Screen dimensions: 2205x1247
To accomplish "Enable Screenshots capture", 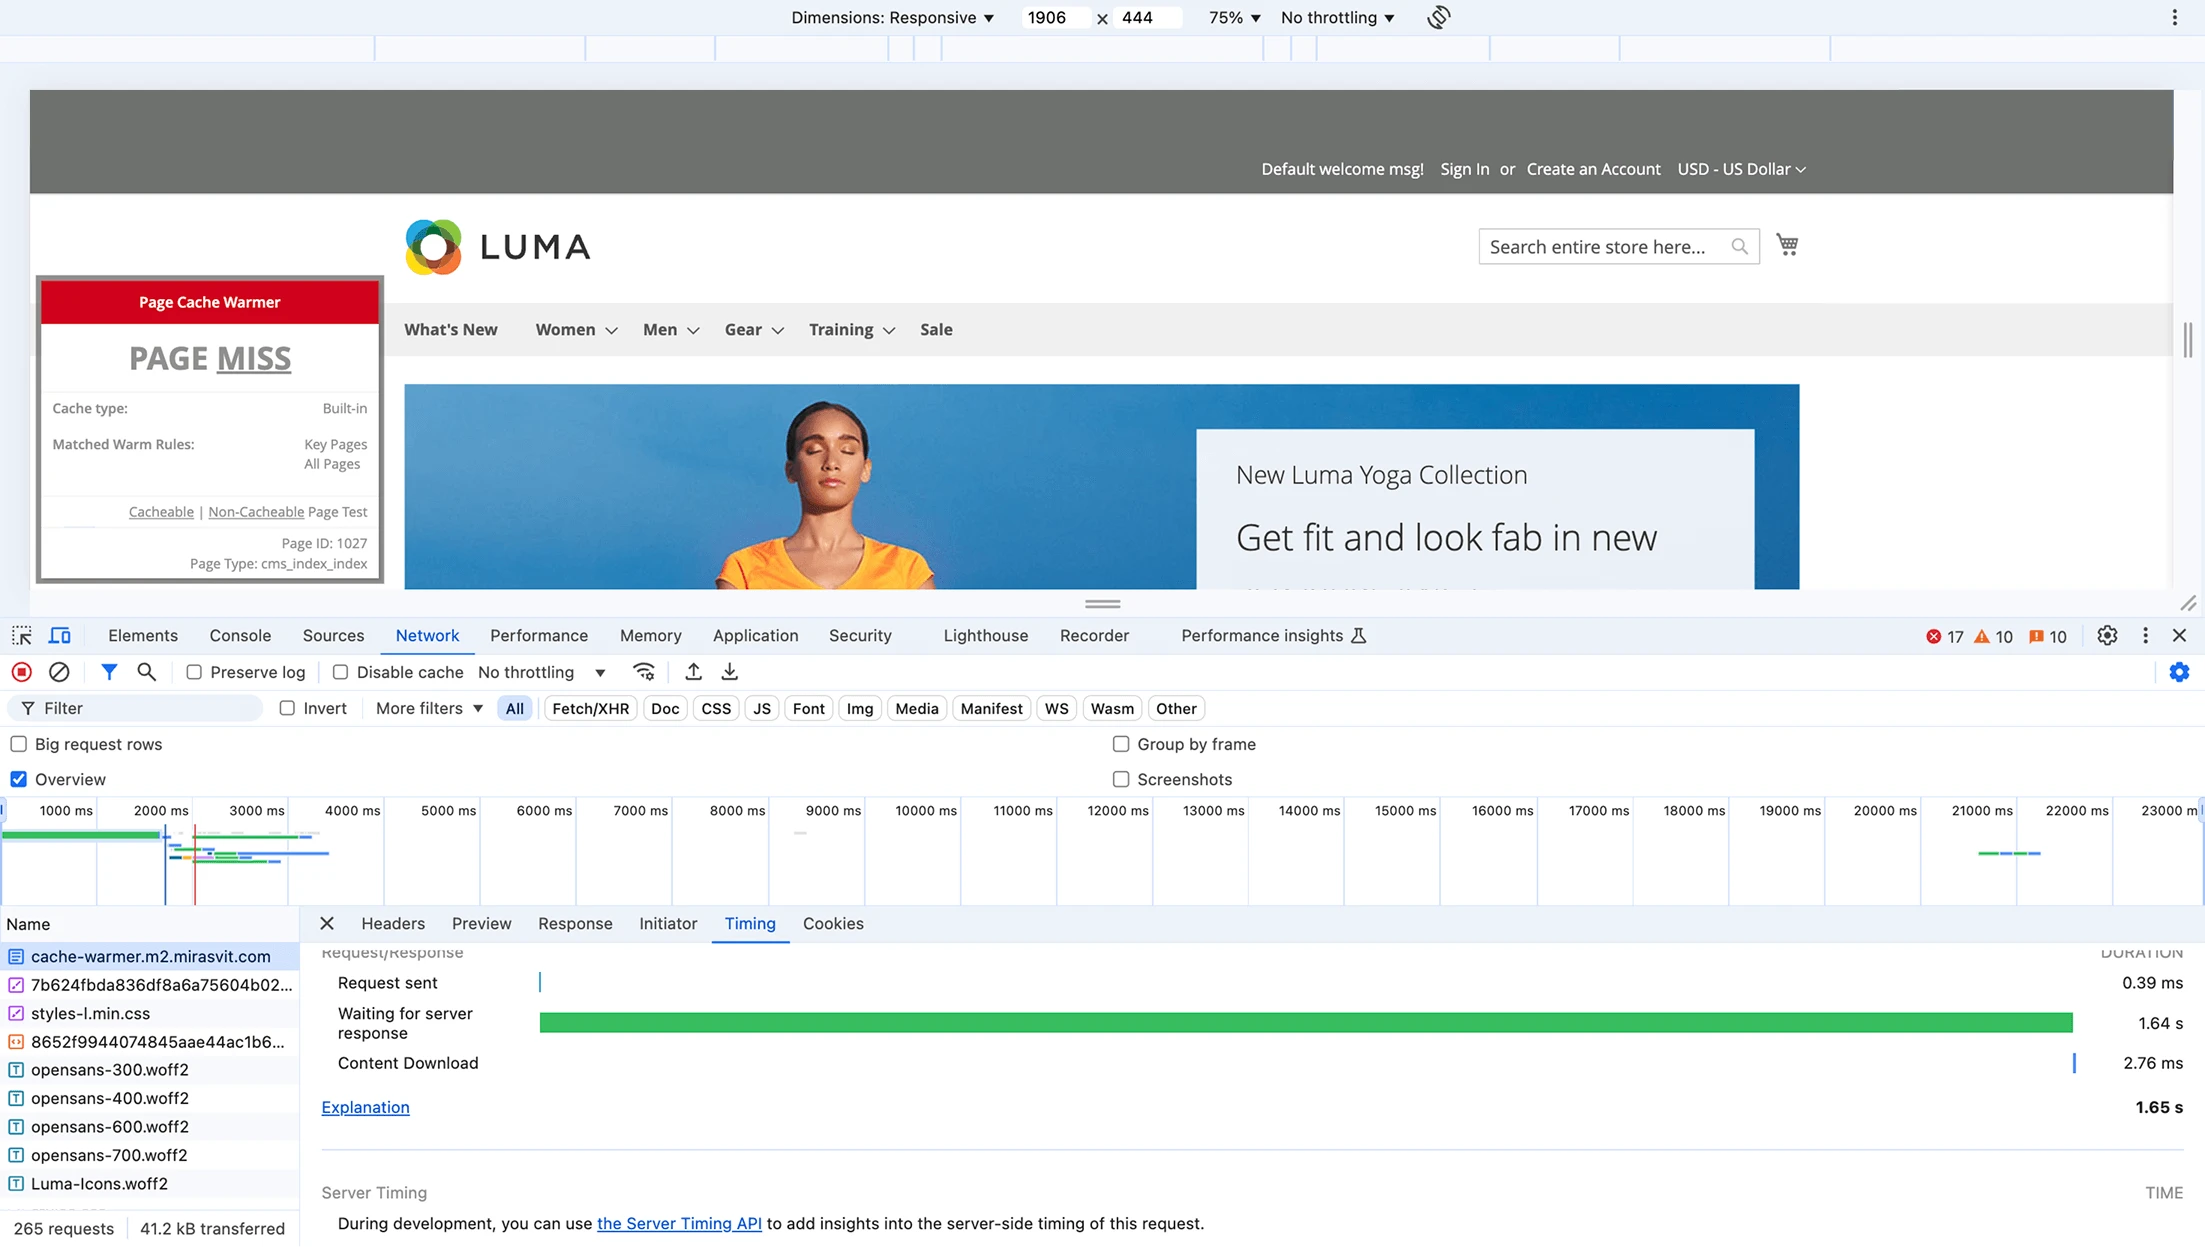I will coord(1120,779).
